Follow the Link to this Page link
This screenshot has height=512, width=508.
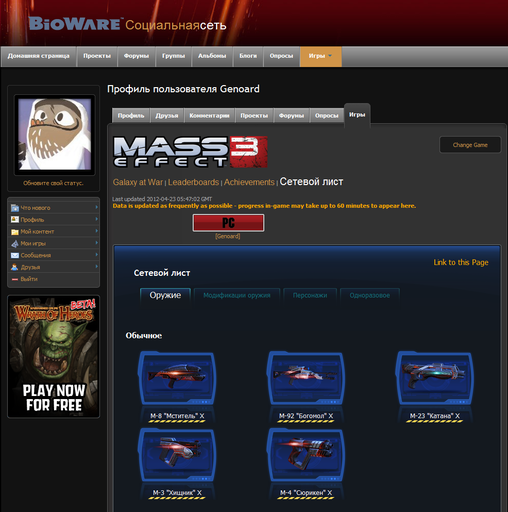coord(461,263)
